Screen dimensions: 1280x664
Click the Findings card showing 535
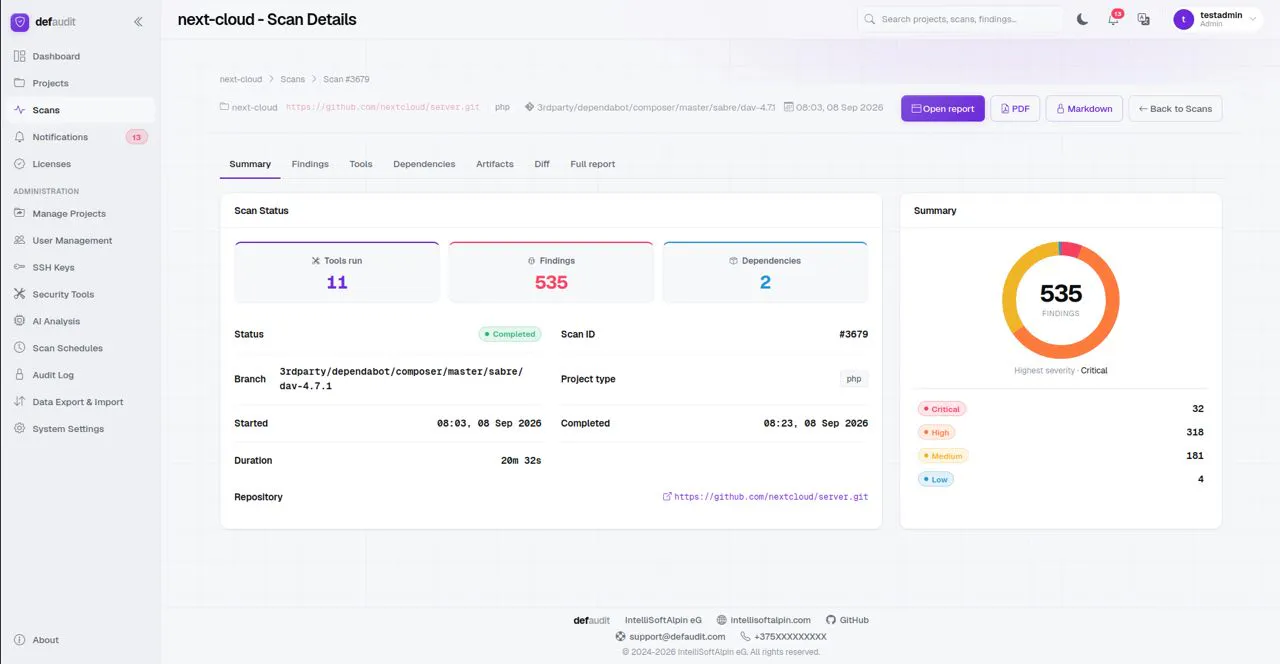click(551, 272)
